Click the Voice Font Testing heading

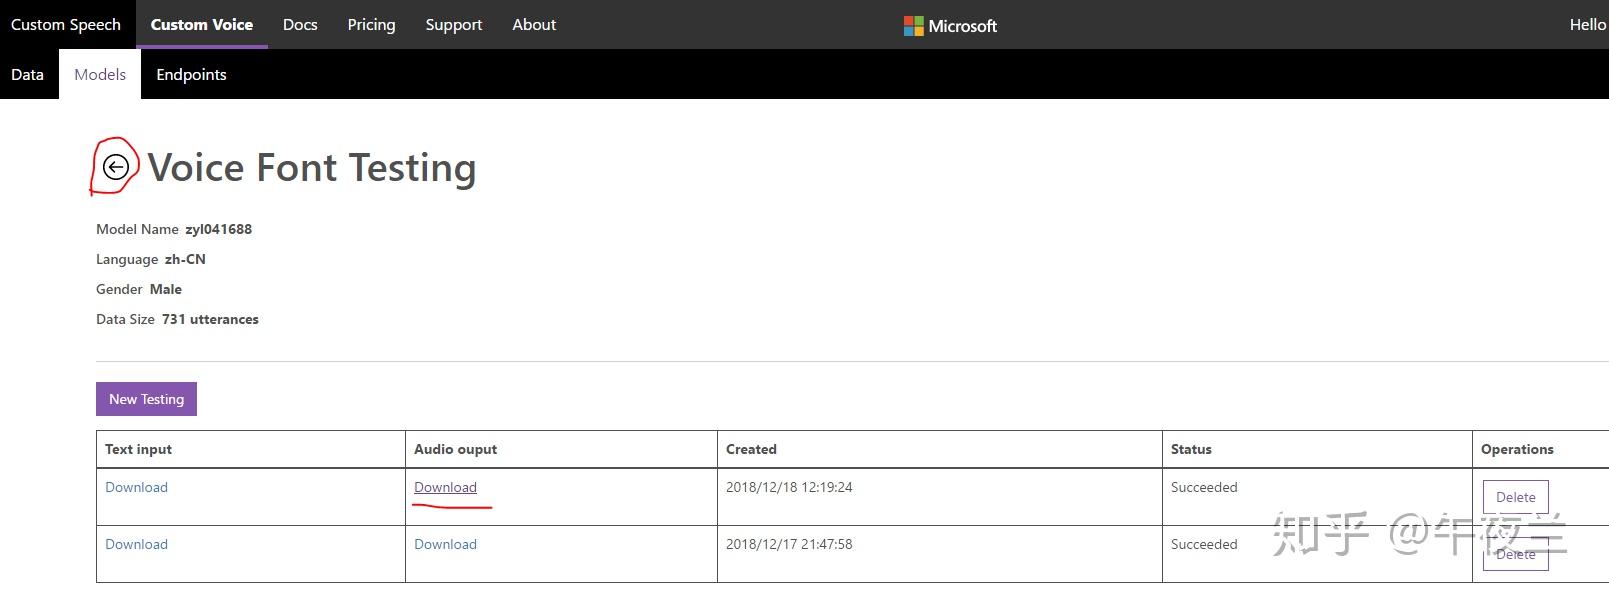pos(312,168)
